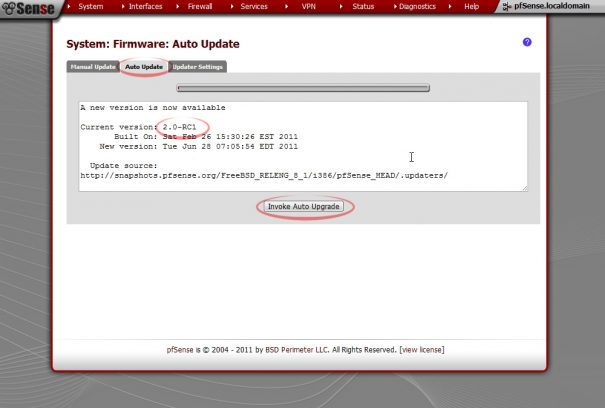605x408 pixels.
Task: Click the current version 2.0-RC1 text
Action: (x=179, y=127)
